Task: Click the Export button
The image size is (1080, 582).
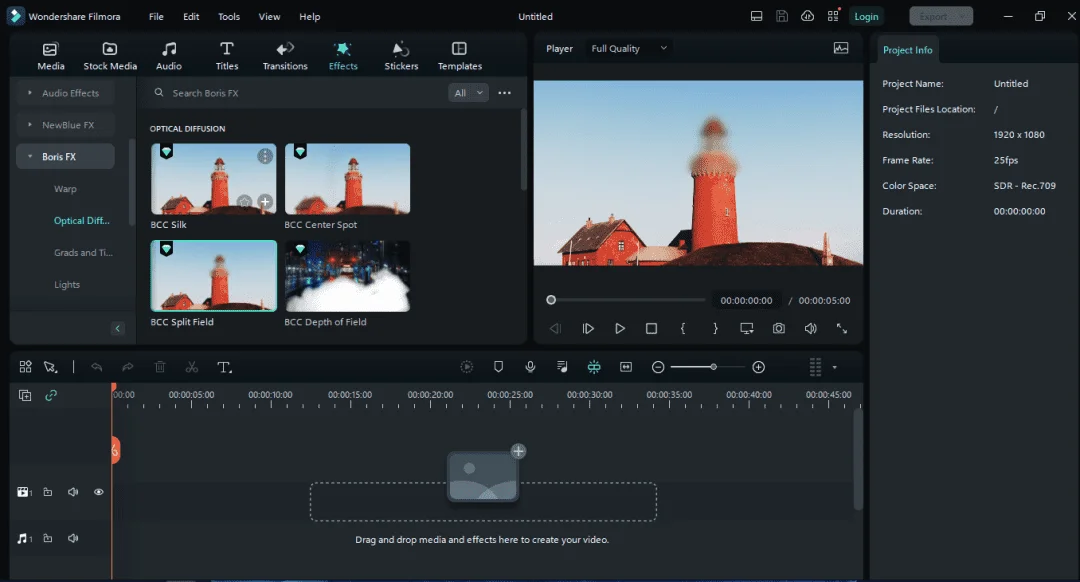Action: (x=941, y=17)
